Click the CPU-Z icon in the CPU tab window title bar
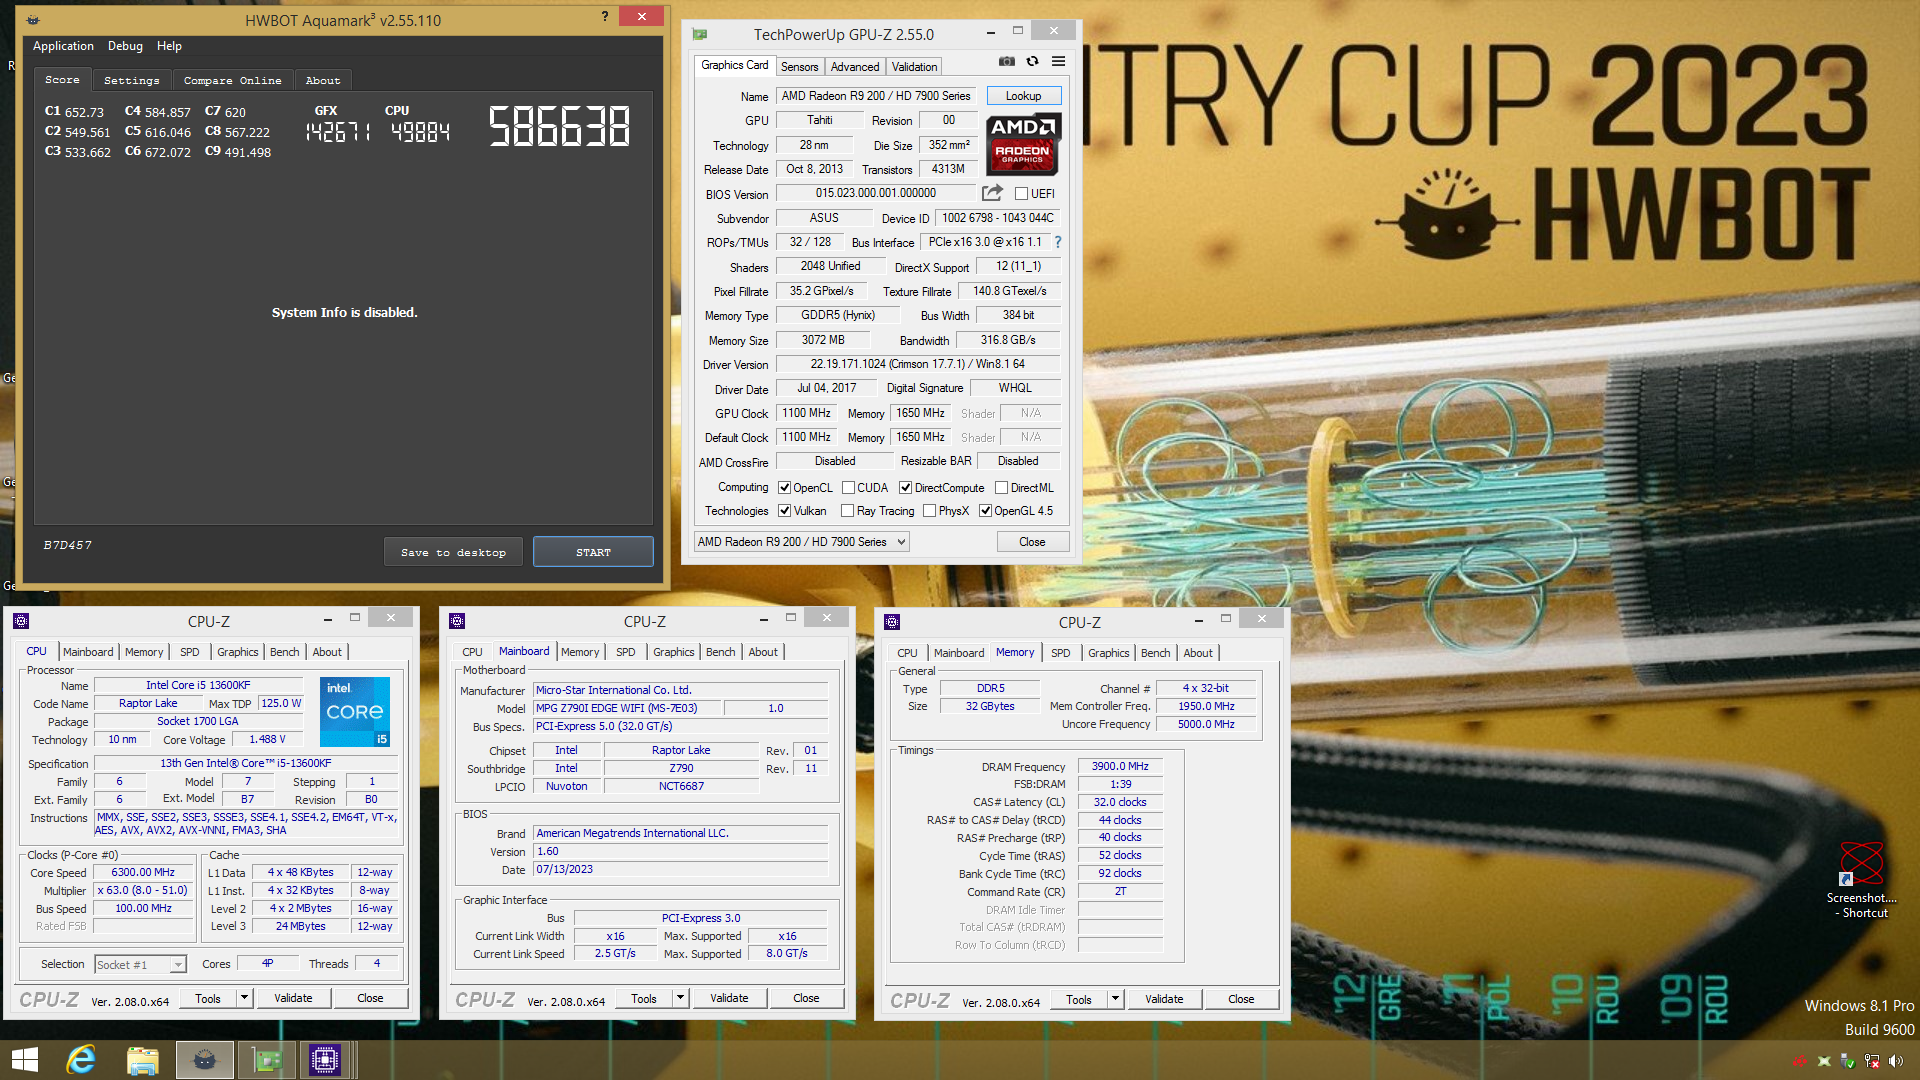This screenshot has height=1080, width=1920. [21, 621]
